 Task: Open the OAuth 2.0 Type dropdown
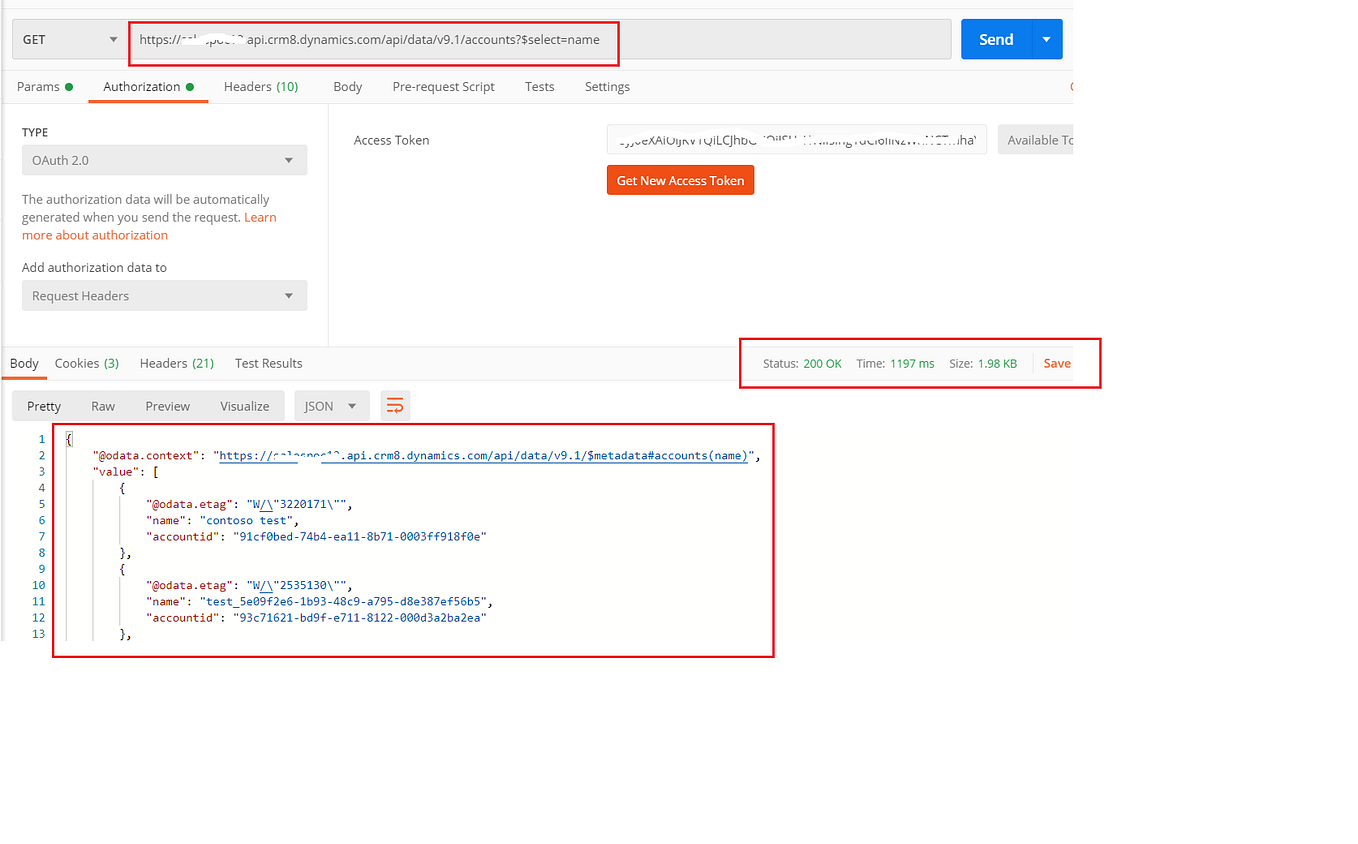coord(164,160)
